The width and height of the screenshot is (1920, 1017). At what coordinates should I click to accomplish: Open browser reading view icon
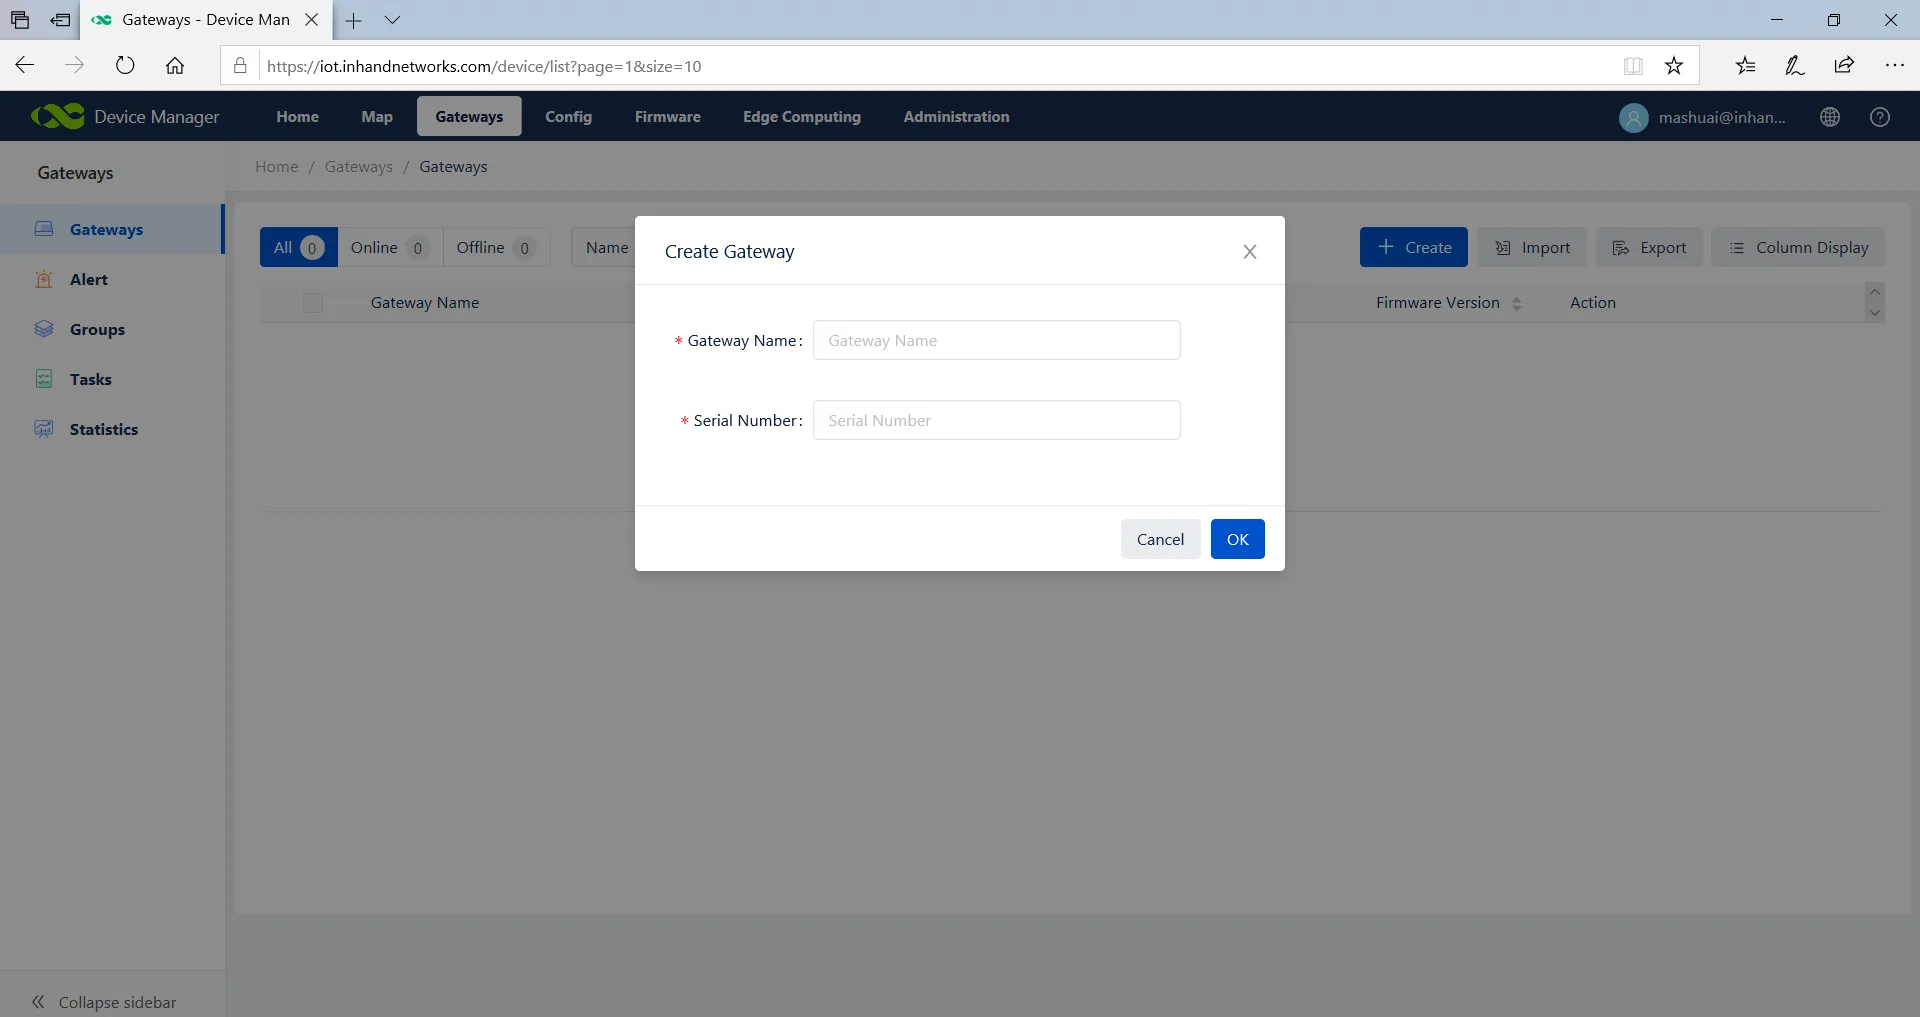tap(1633, 66)
